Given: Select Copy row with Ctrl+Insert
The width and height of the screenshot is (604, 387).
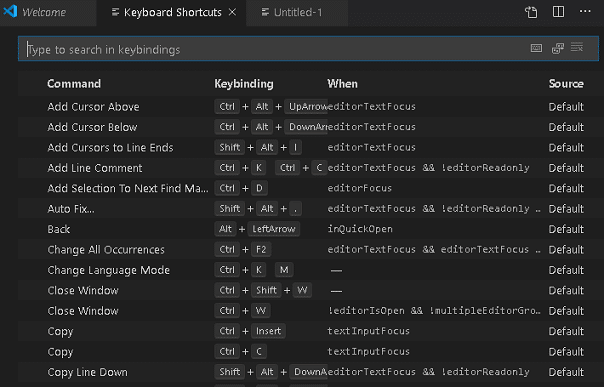Looking at the screenshot, I should 308,331.
